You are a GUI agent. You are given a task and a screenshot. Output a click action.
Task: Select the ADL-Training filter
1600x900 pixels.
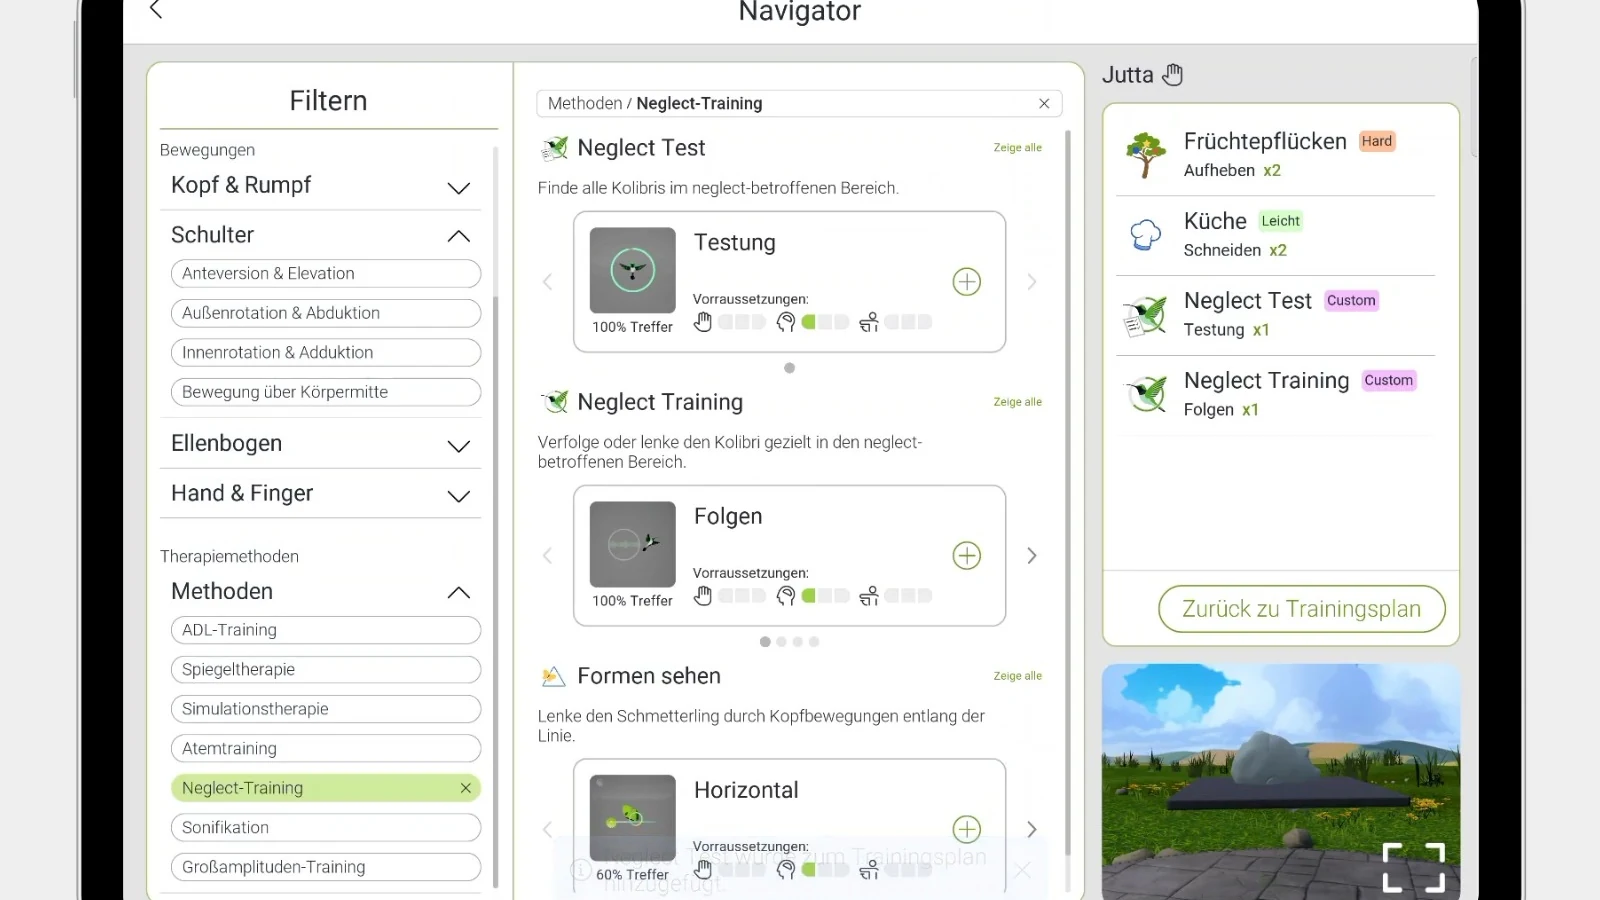326,630
